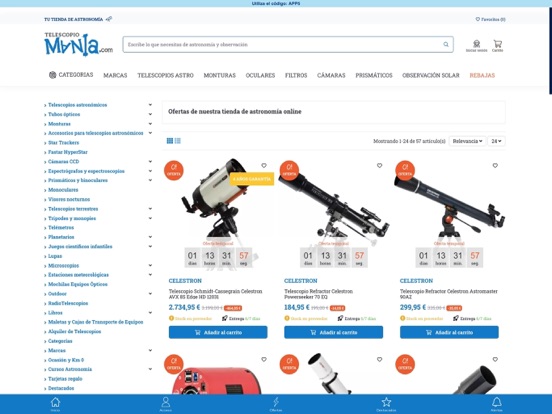
Task: Open TELESCOPIOS ASTRO menu item
Action: pyautogui.click(x=165, y=75)
